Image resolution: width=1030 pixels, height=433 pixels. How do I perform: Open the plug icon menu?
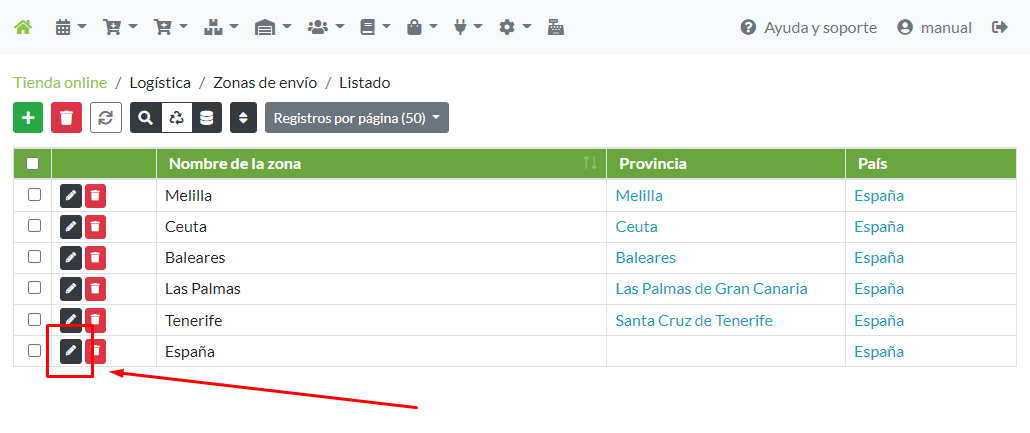[468, 28]
